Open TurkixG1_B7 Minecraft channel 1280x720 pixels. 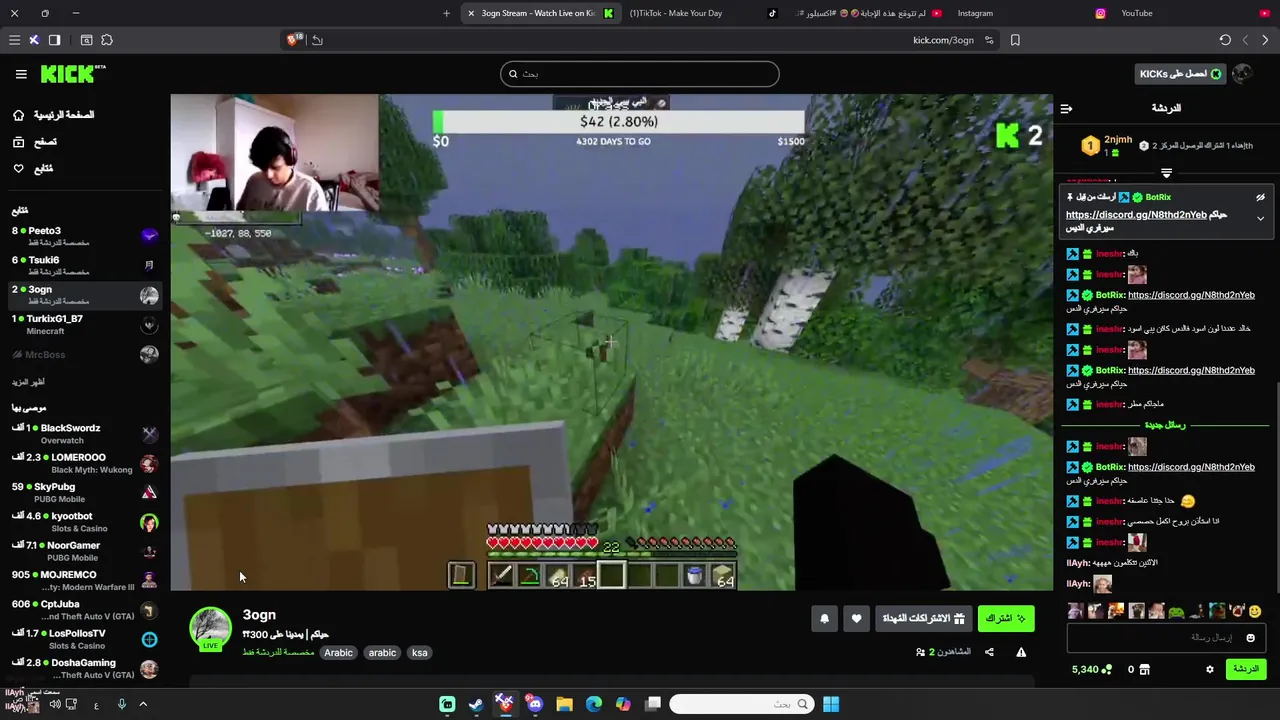pyautogui.click(x=84, y=324)
